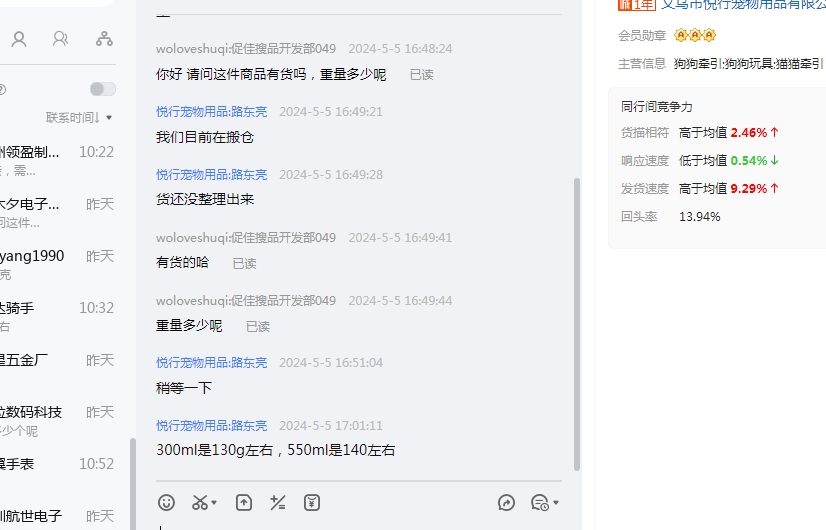The width and height of the screenshot is (826, 530).
Task: Click sender name 悦行宠物用品:路东亮 at 16:51:04
Action: 212,362
